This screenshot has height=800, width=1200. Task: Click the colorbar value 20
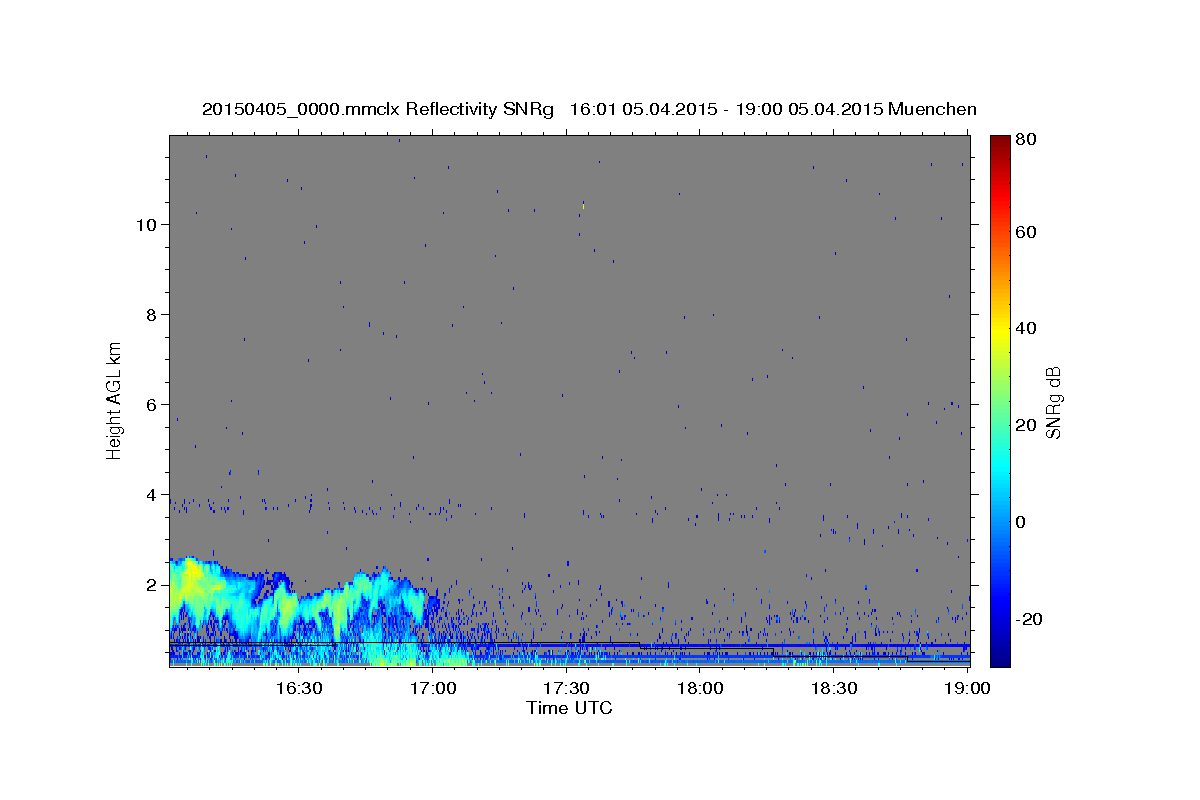coord(1025,425)
